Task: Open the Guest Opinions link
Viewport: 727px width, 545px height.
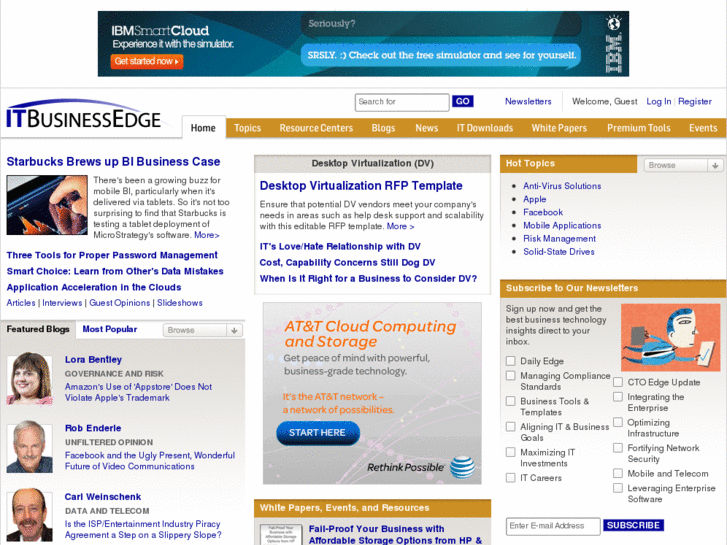Action: point(120,302)
